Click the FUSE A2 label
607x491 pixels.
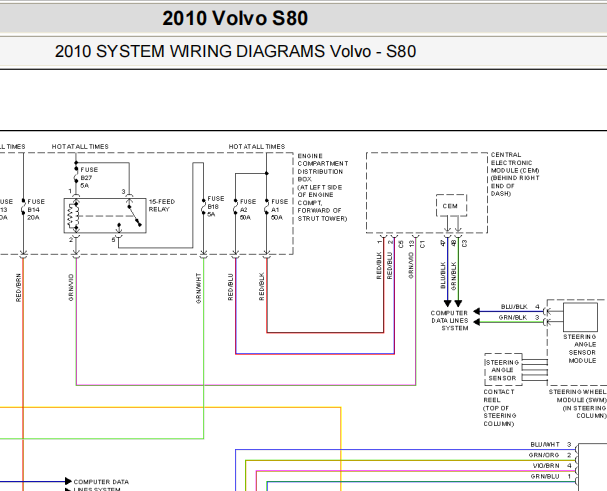248,209
